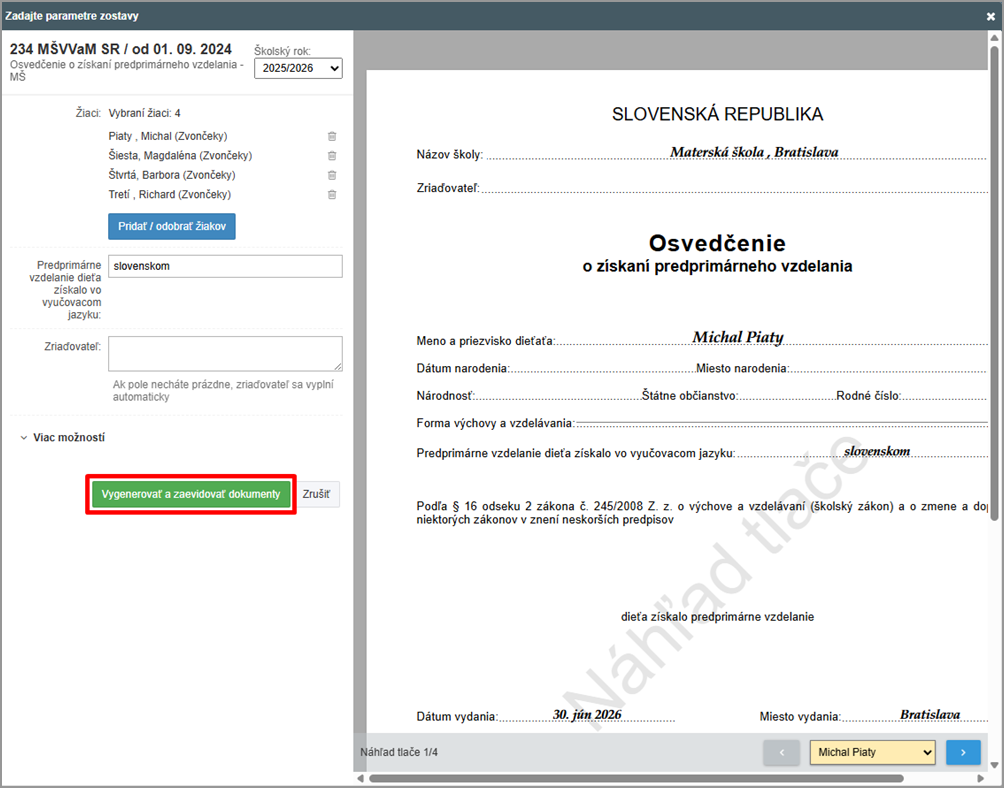Delete Šiesta, Magdaléna from selected students
The image size is (1004, 788).
point(332,156)
